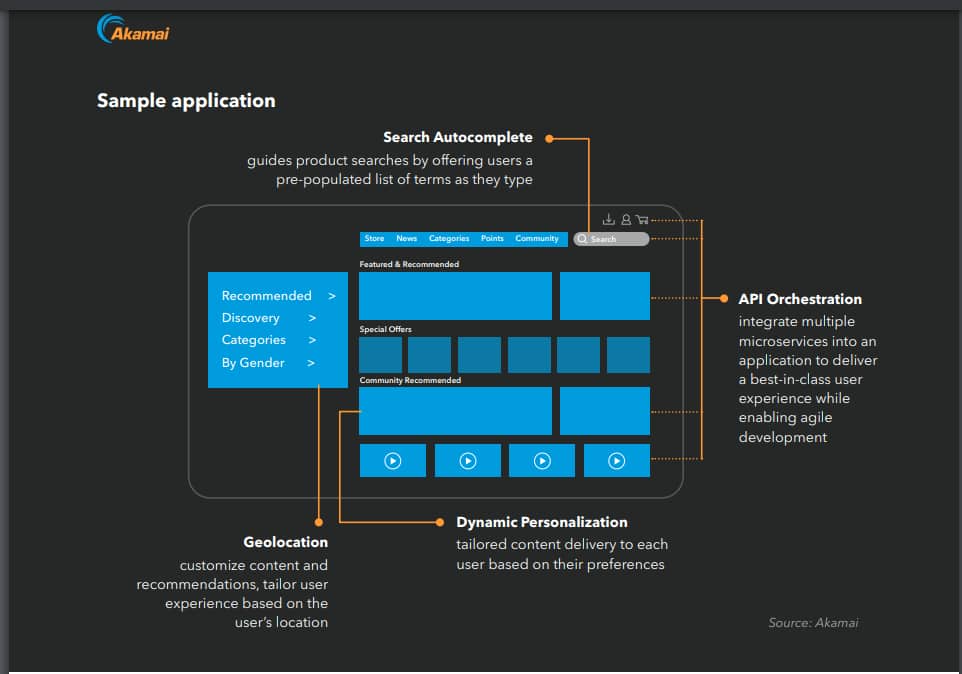
Task: Open the shopping cart icon
Action: coord(642,220)
